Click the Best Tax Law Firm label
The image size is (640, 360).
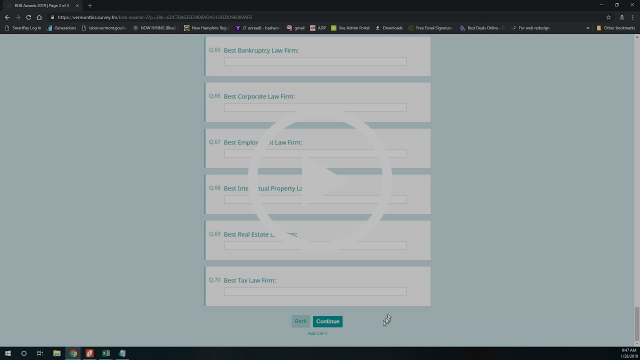pos(250,280)
